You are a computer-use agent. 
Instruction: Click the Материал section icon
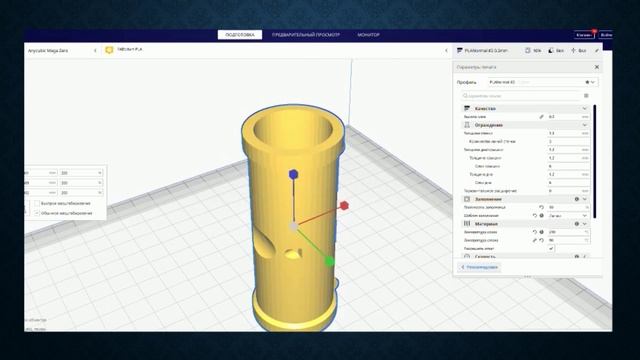[x=467, y=224]
